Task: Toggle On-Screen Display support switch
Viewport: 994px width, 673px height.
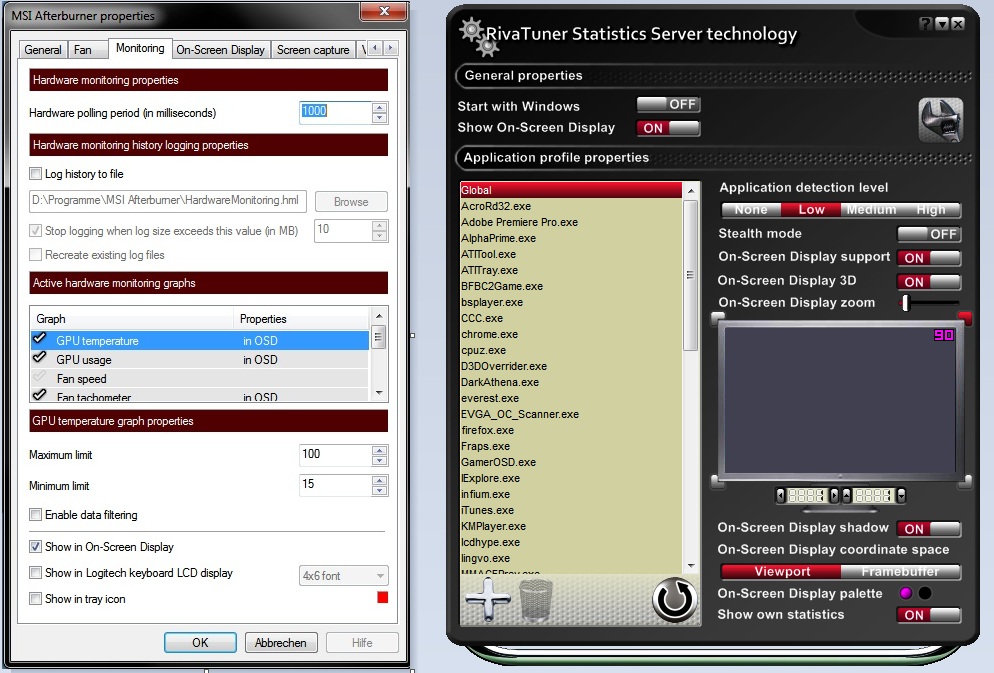Action: coord(929,258)
